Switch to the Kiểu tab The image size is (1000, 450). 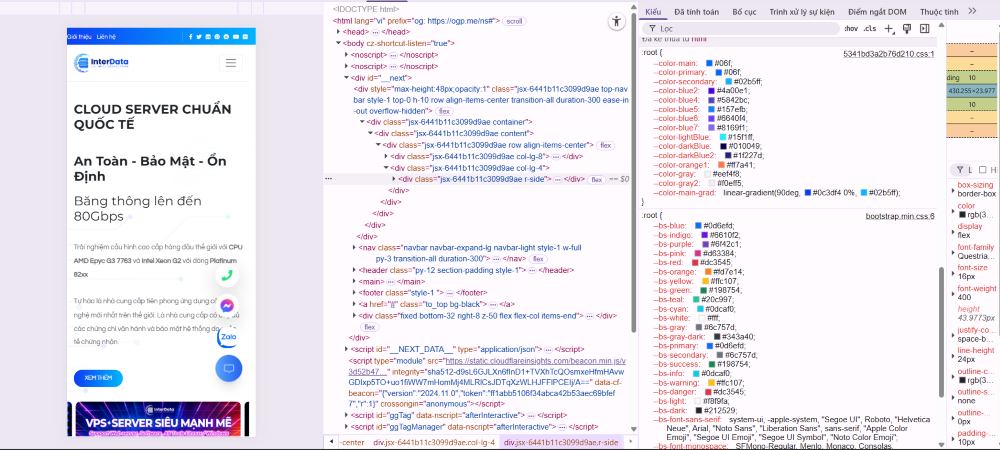click(653, 11)
